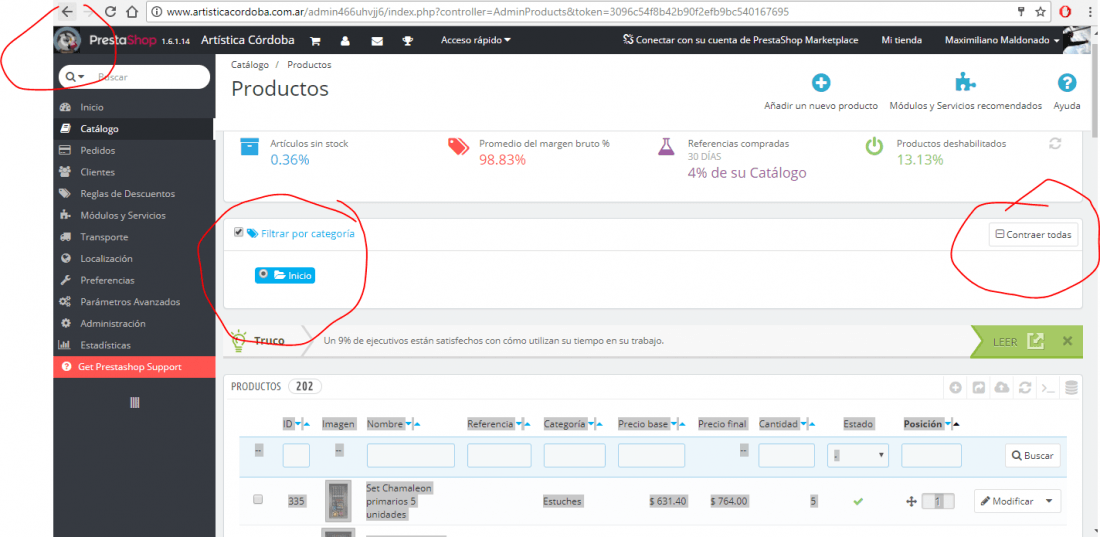This screenshot has height=537, width=1100.
Task: Focus the sidebar Buscar search field
Action: 150,77
